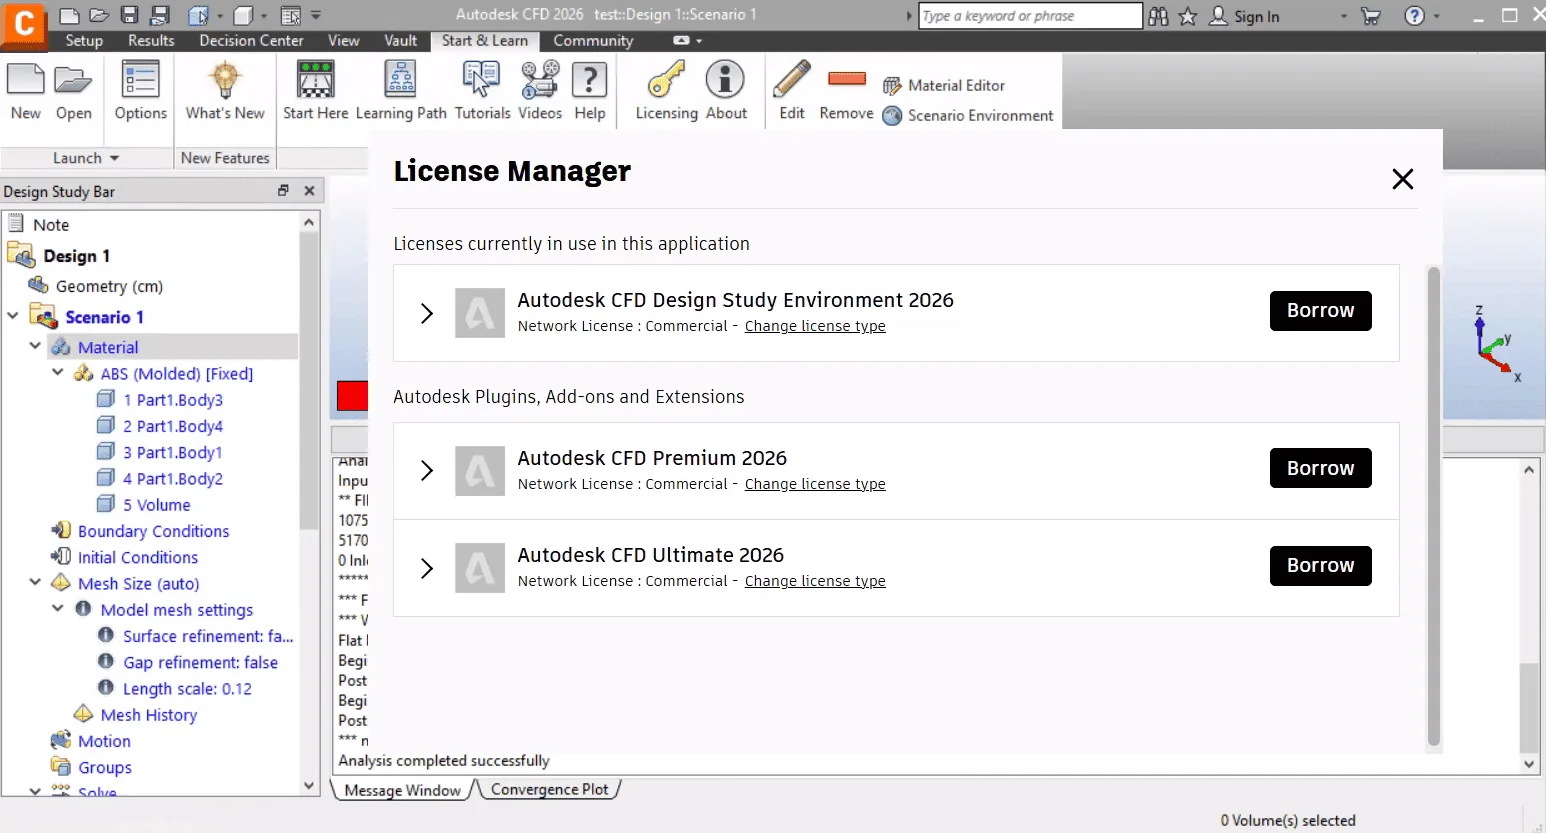Screen dimensions: 1546x833
Task: Click the Boundary Conditions tree icon
Action: 61,531
